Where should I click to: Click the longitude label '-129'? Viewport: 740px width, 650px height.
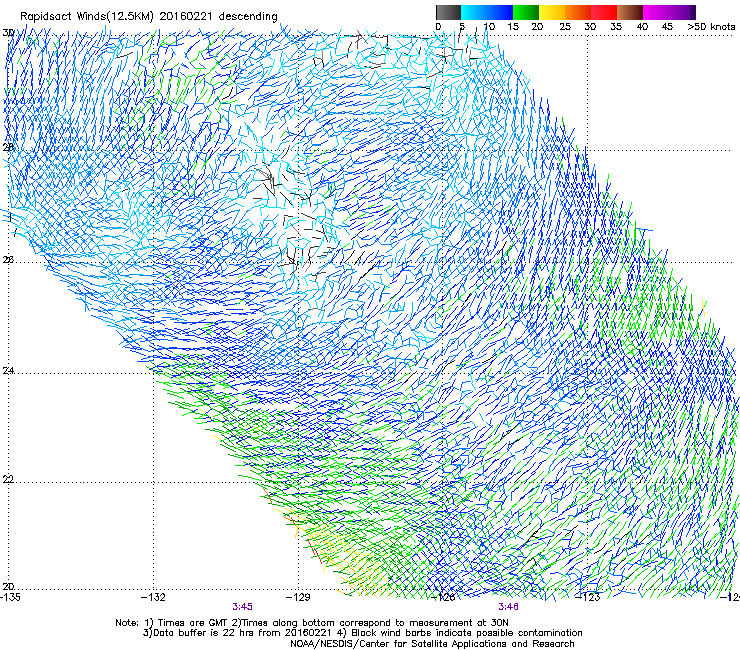(298, 597)
